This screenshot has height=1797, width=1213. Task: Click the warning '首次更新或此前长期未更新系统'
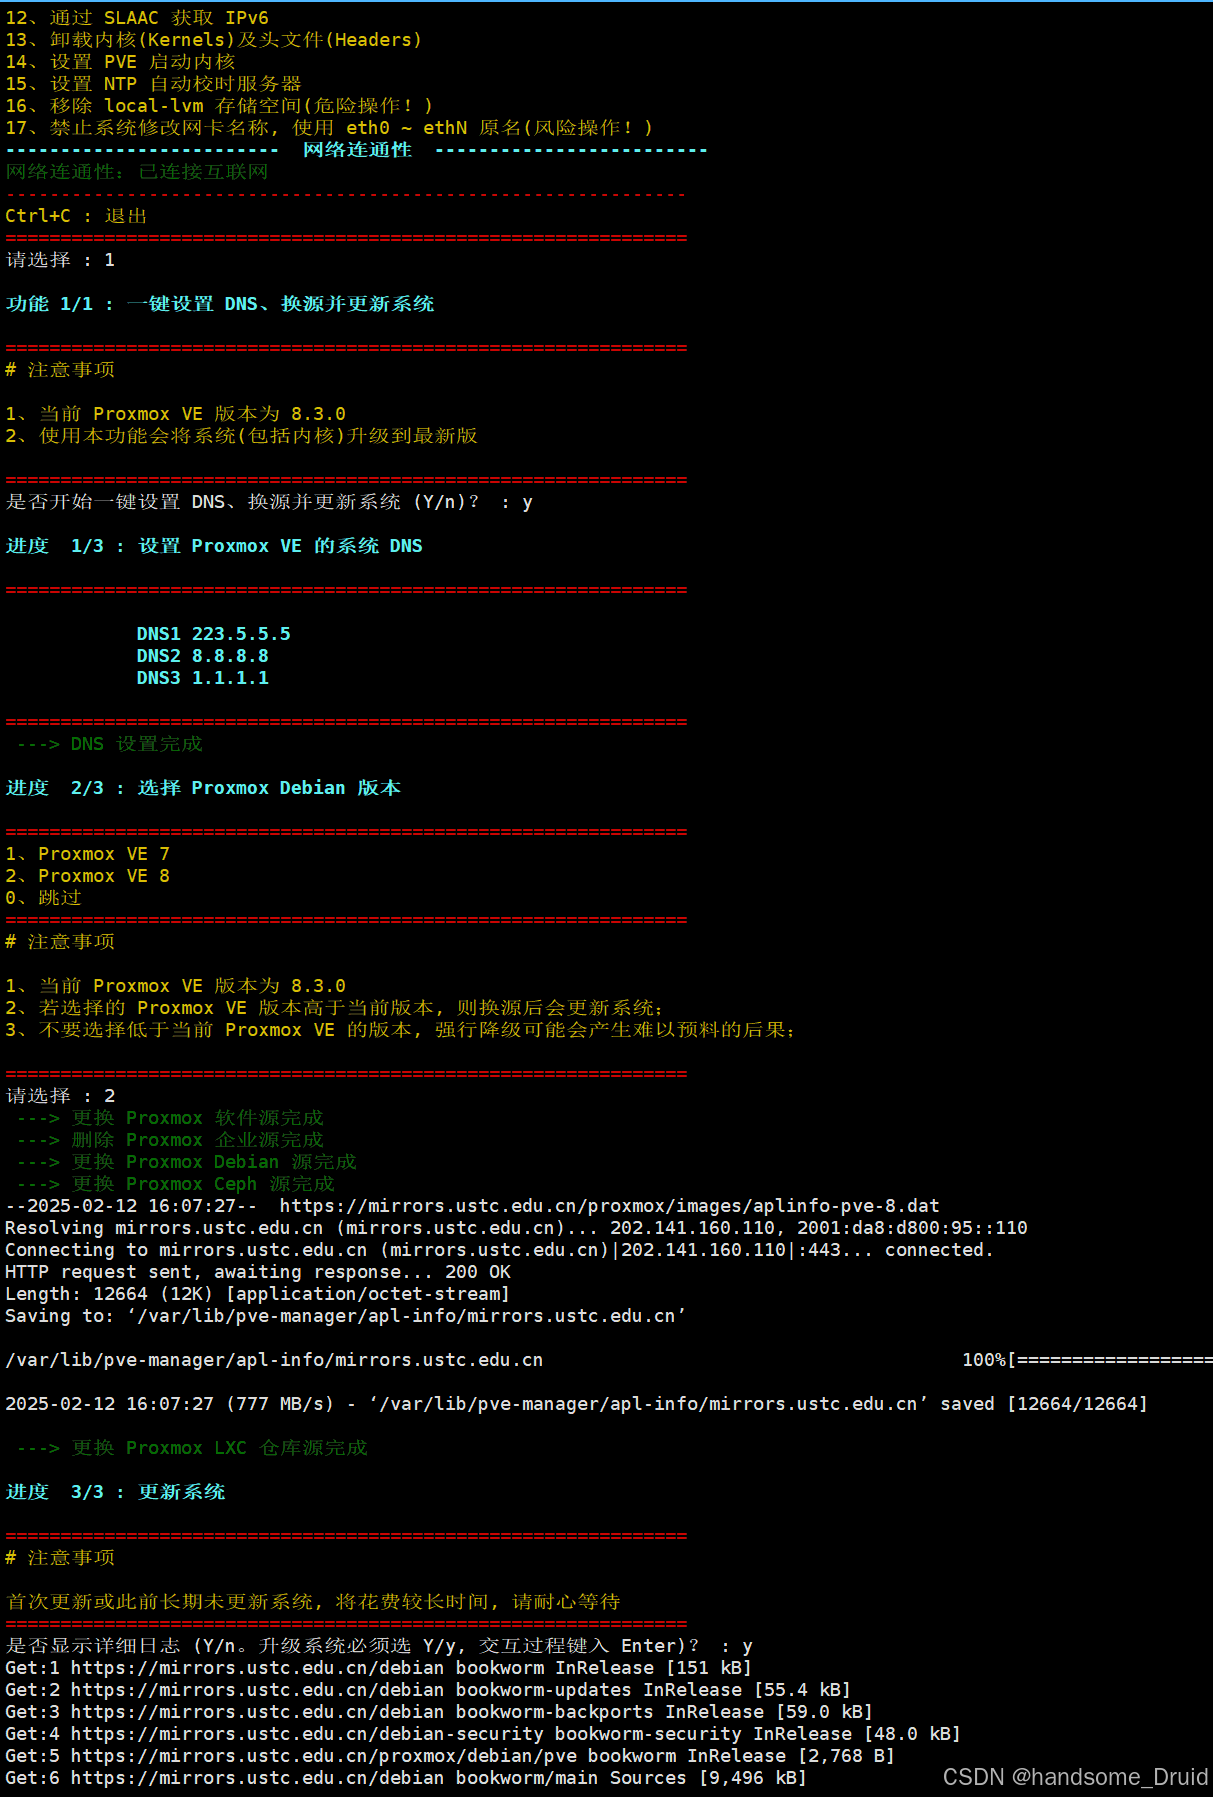(x=313, y=1602)
